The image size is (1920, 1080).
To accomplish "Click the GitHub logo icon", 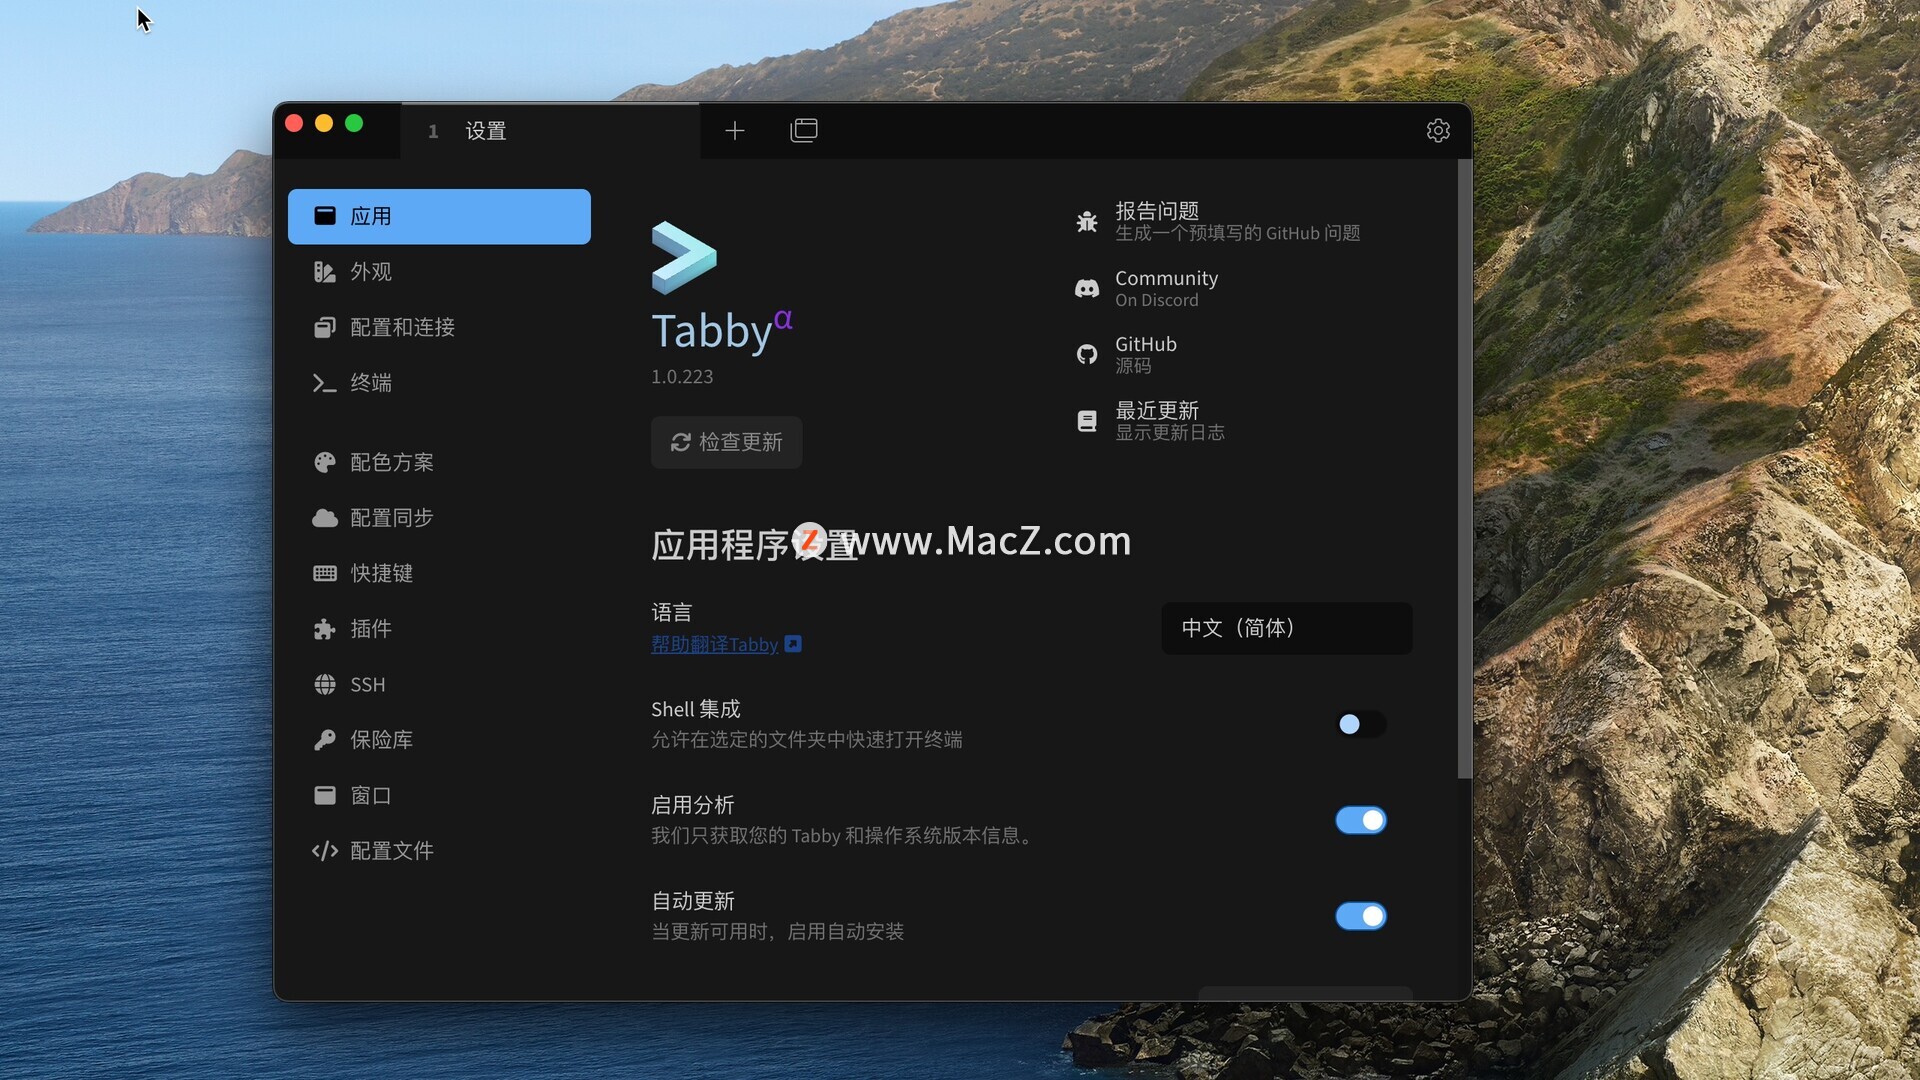I will tap(1087, 355).
